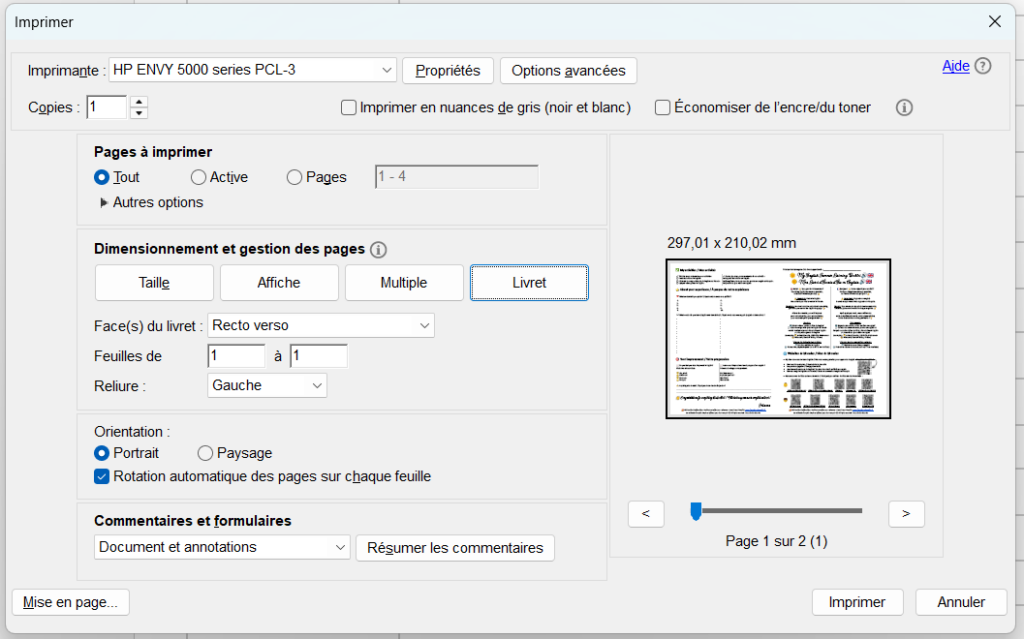Viewport: 1024px width, 639px height.
Task: Open the Aide link
Action: pos(955,66)
